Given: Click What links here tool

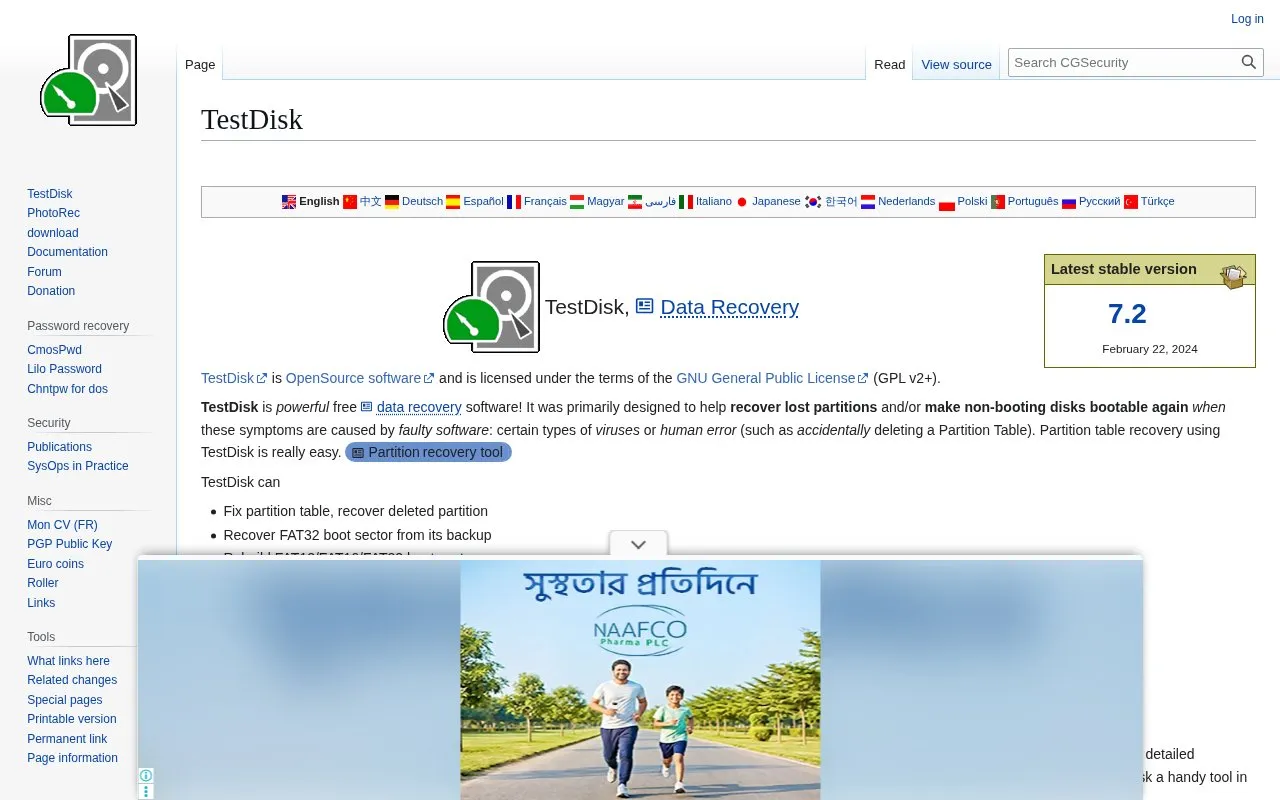Looking at the screenshot, I should [68, 661].
